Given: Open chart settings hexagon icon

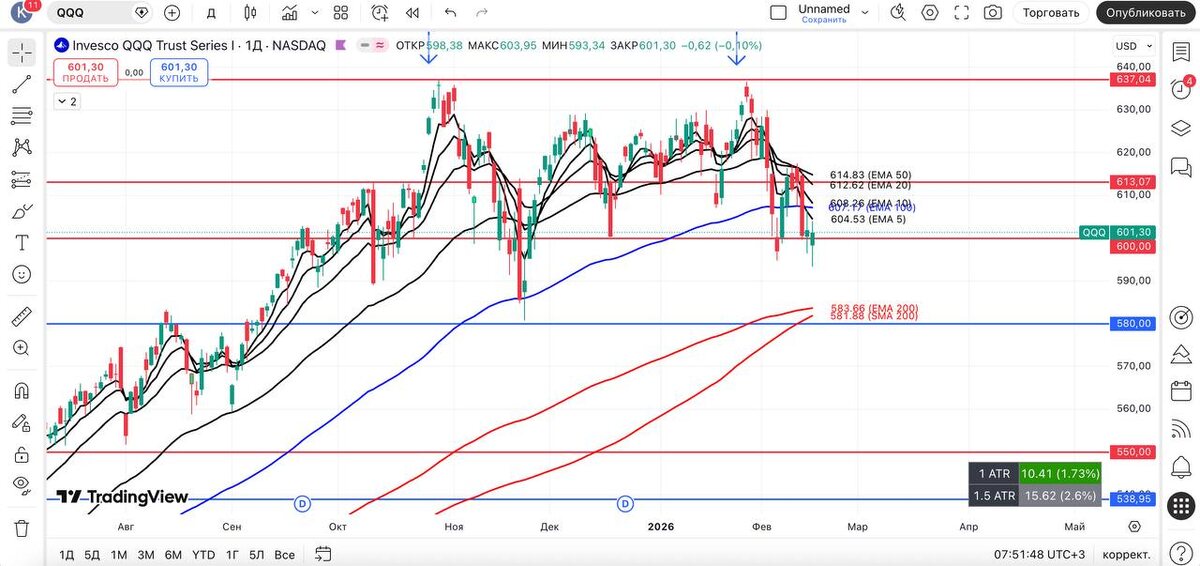Looking at the screenshot, I should tap(930, 13).
